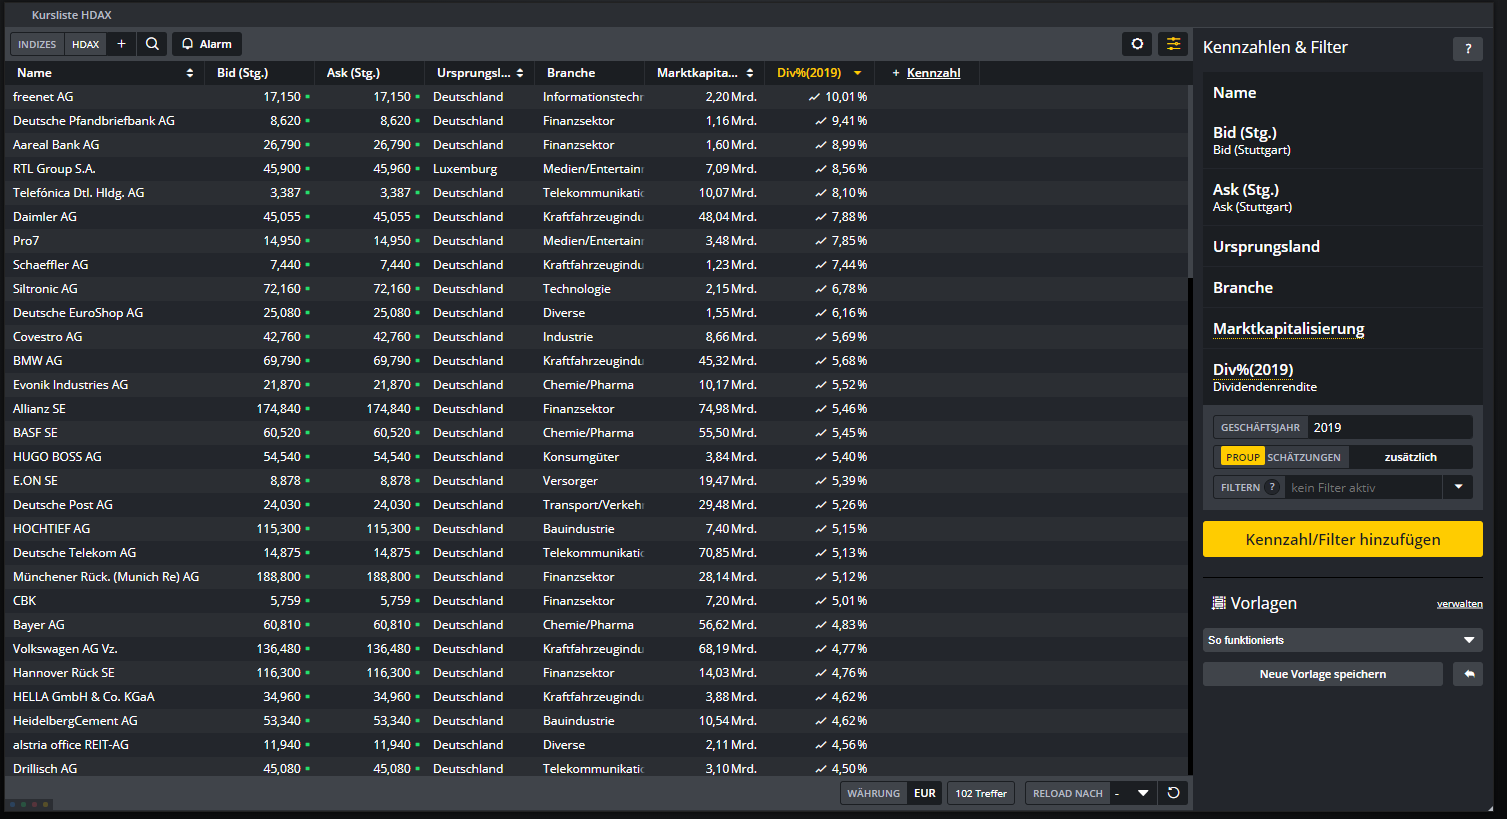Click the '74,98 Mrd.' market cap cell
Image resolution: width=1507 pixels, height=819 pixels.
pyautogui.click(x=727, y=409)
